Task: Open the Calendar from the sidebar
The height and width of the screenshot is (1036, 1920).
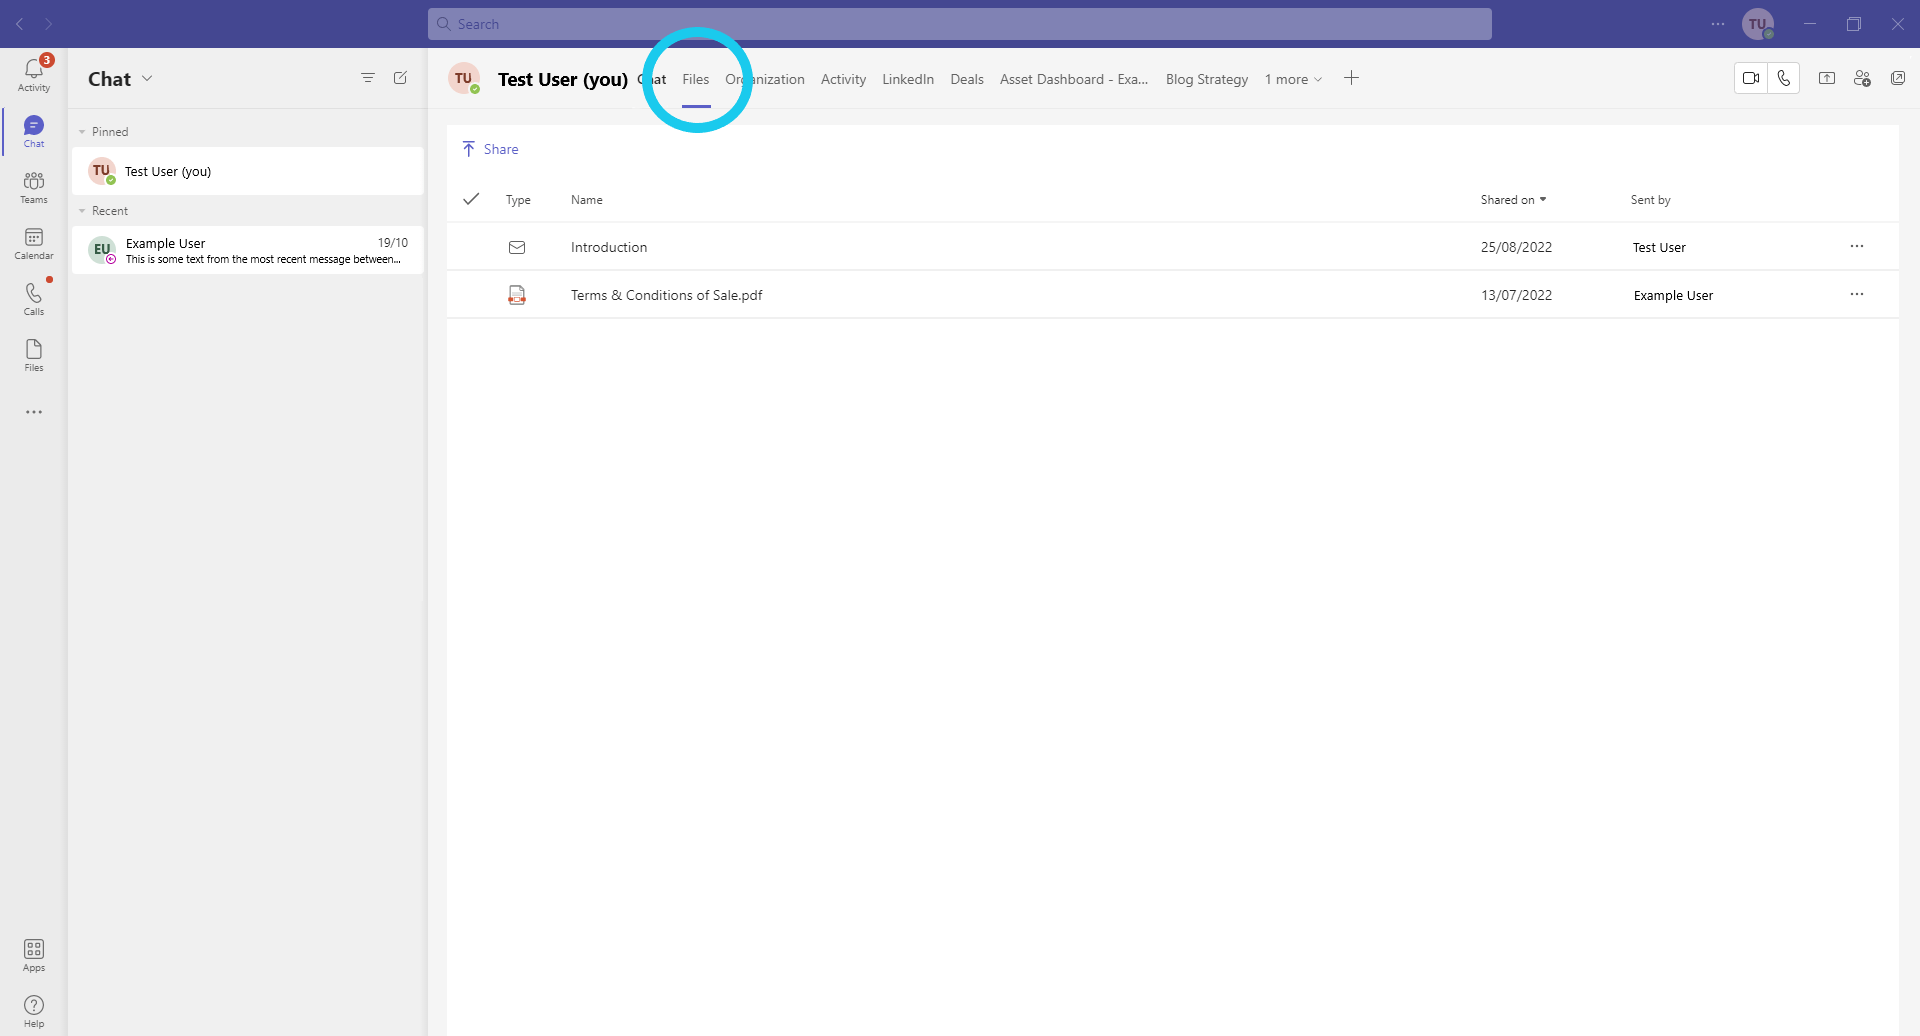Action: (x=34, y=243)
